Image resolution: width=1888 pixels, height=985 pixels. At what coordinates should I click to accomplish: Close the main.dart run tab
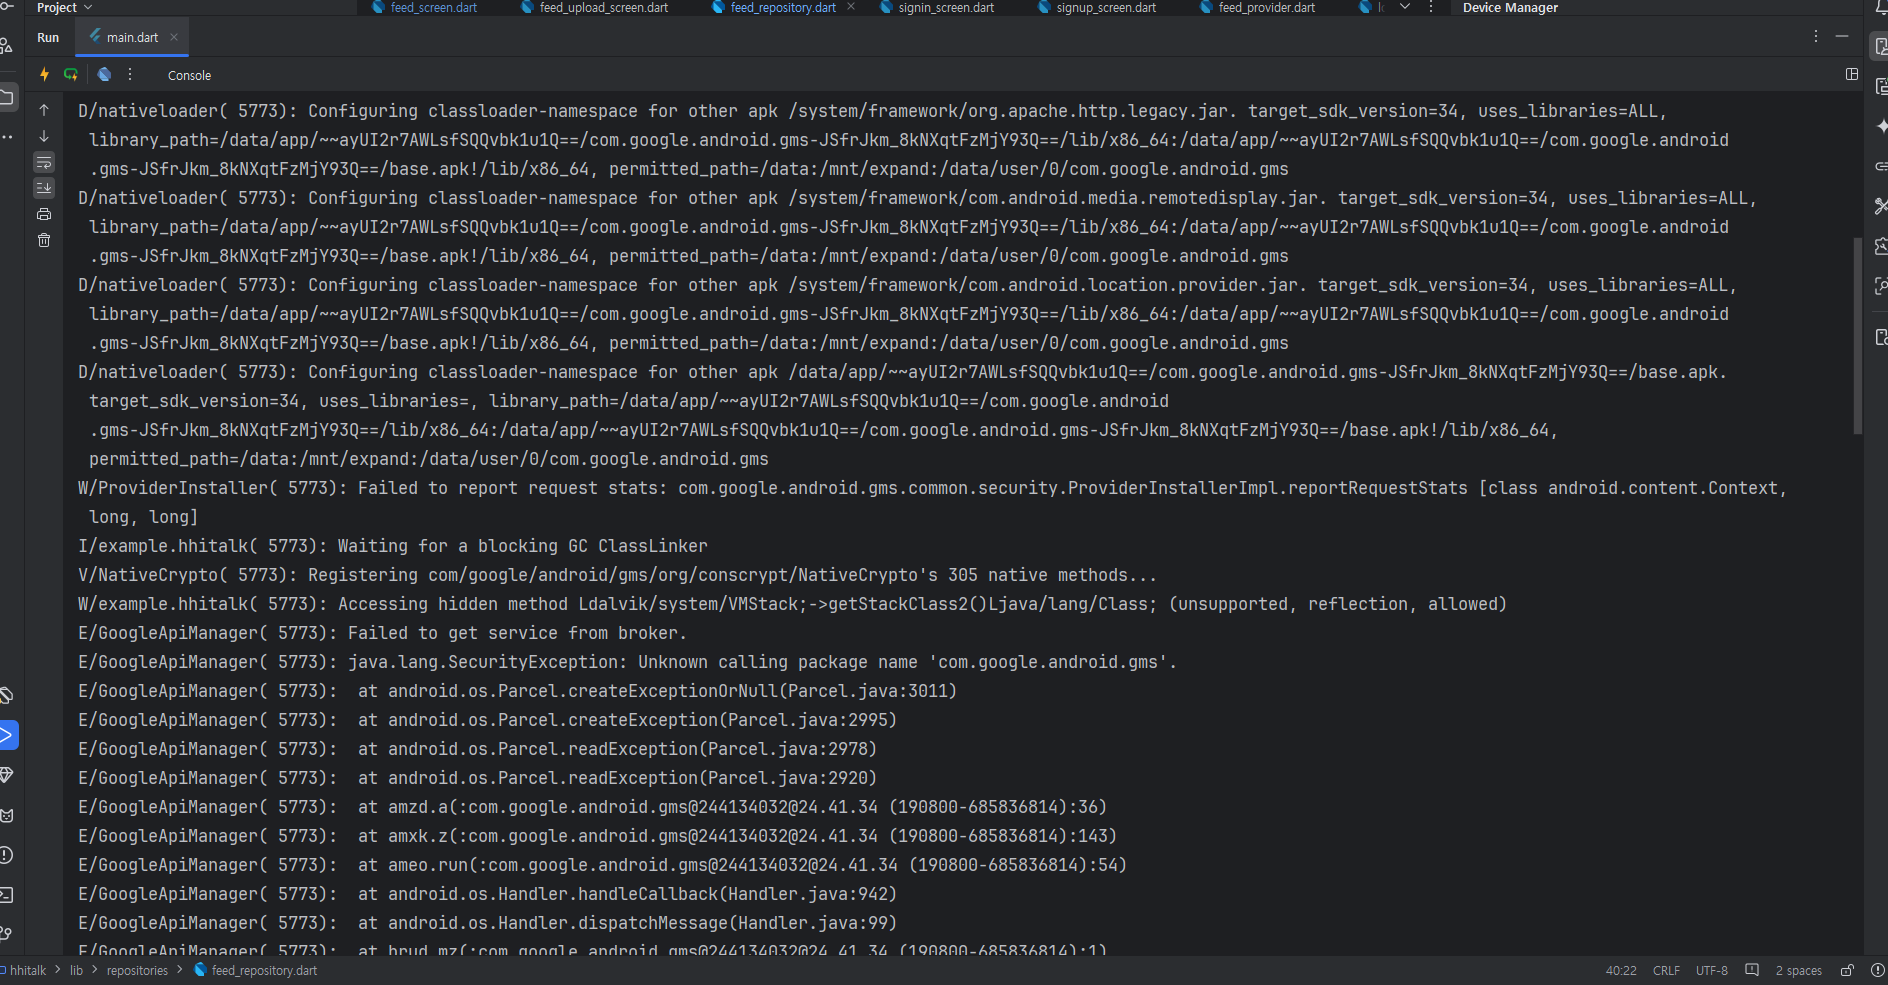pos(174,37)
